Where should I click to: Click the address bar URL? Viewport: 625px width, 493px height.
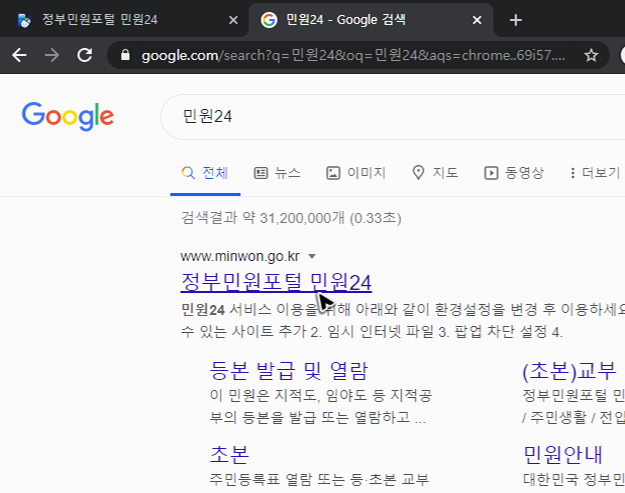point(353,55)
